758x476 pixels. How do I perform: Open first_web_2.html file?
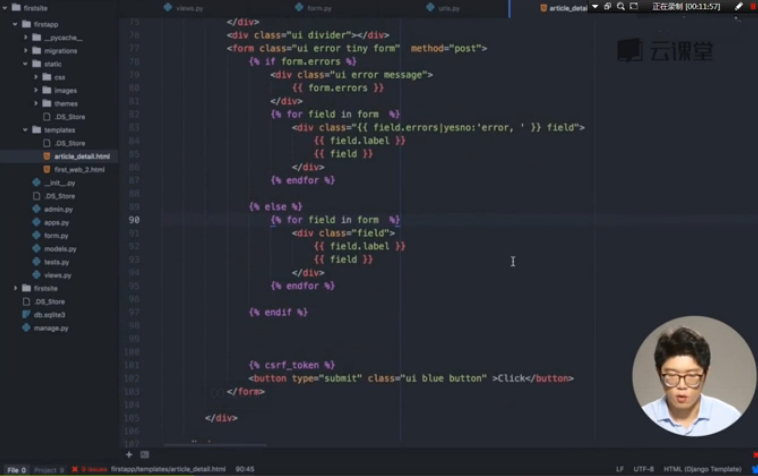(79, 170)
